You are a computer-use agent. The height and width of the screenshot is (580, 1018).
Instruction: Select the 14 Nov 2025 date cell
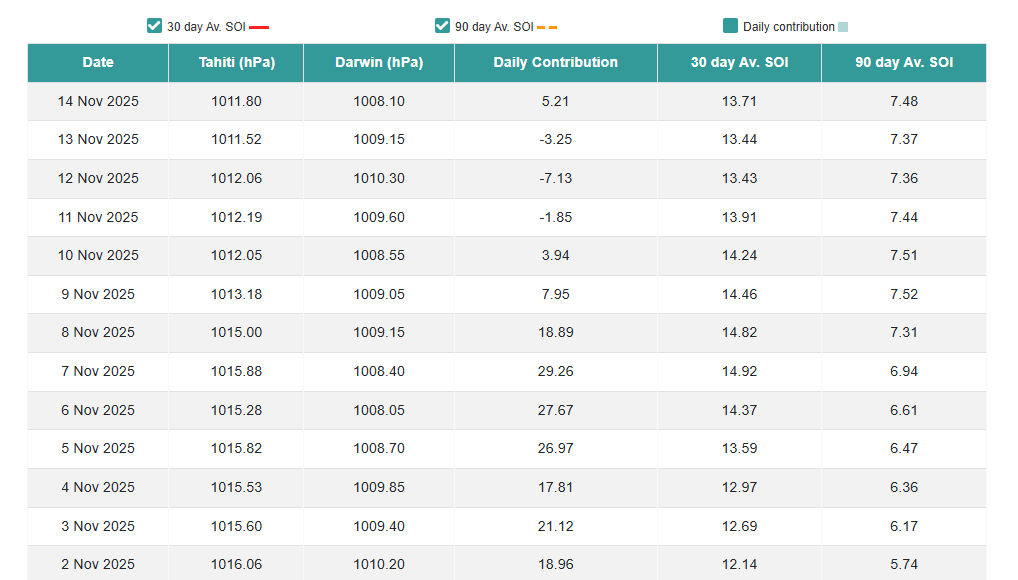click(98, 101)
